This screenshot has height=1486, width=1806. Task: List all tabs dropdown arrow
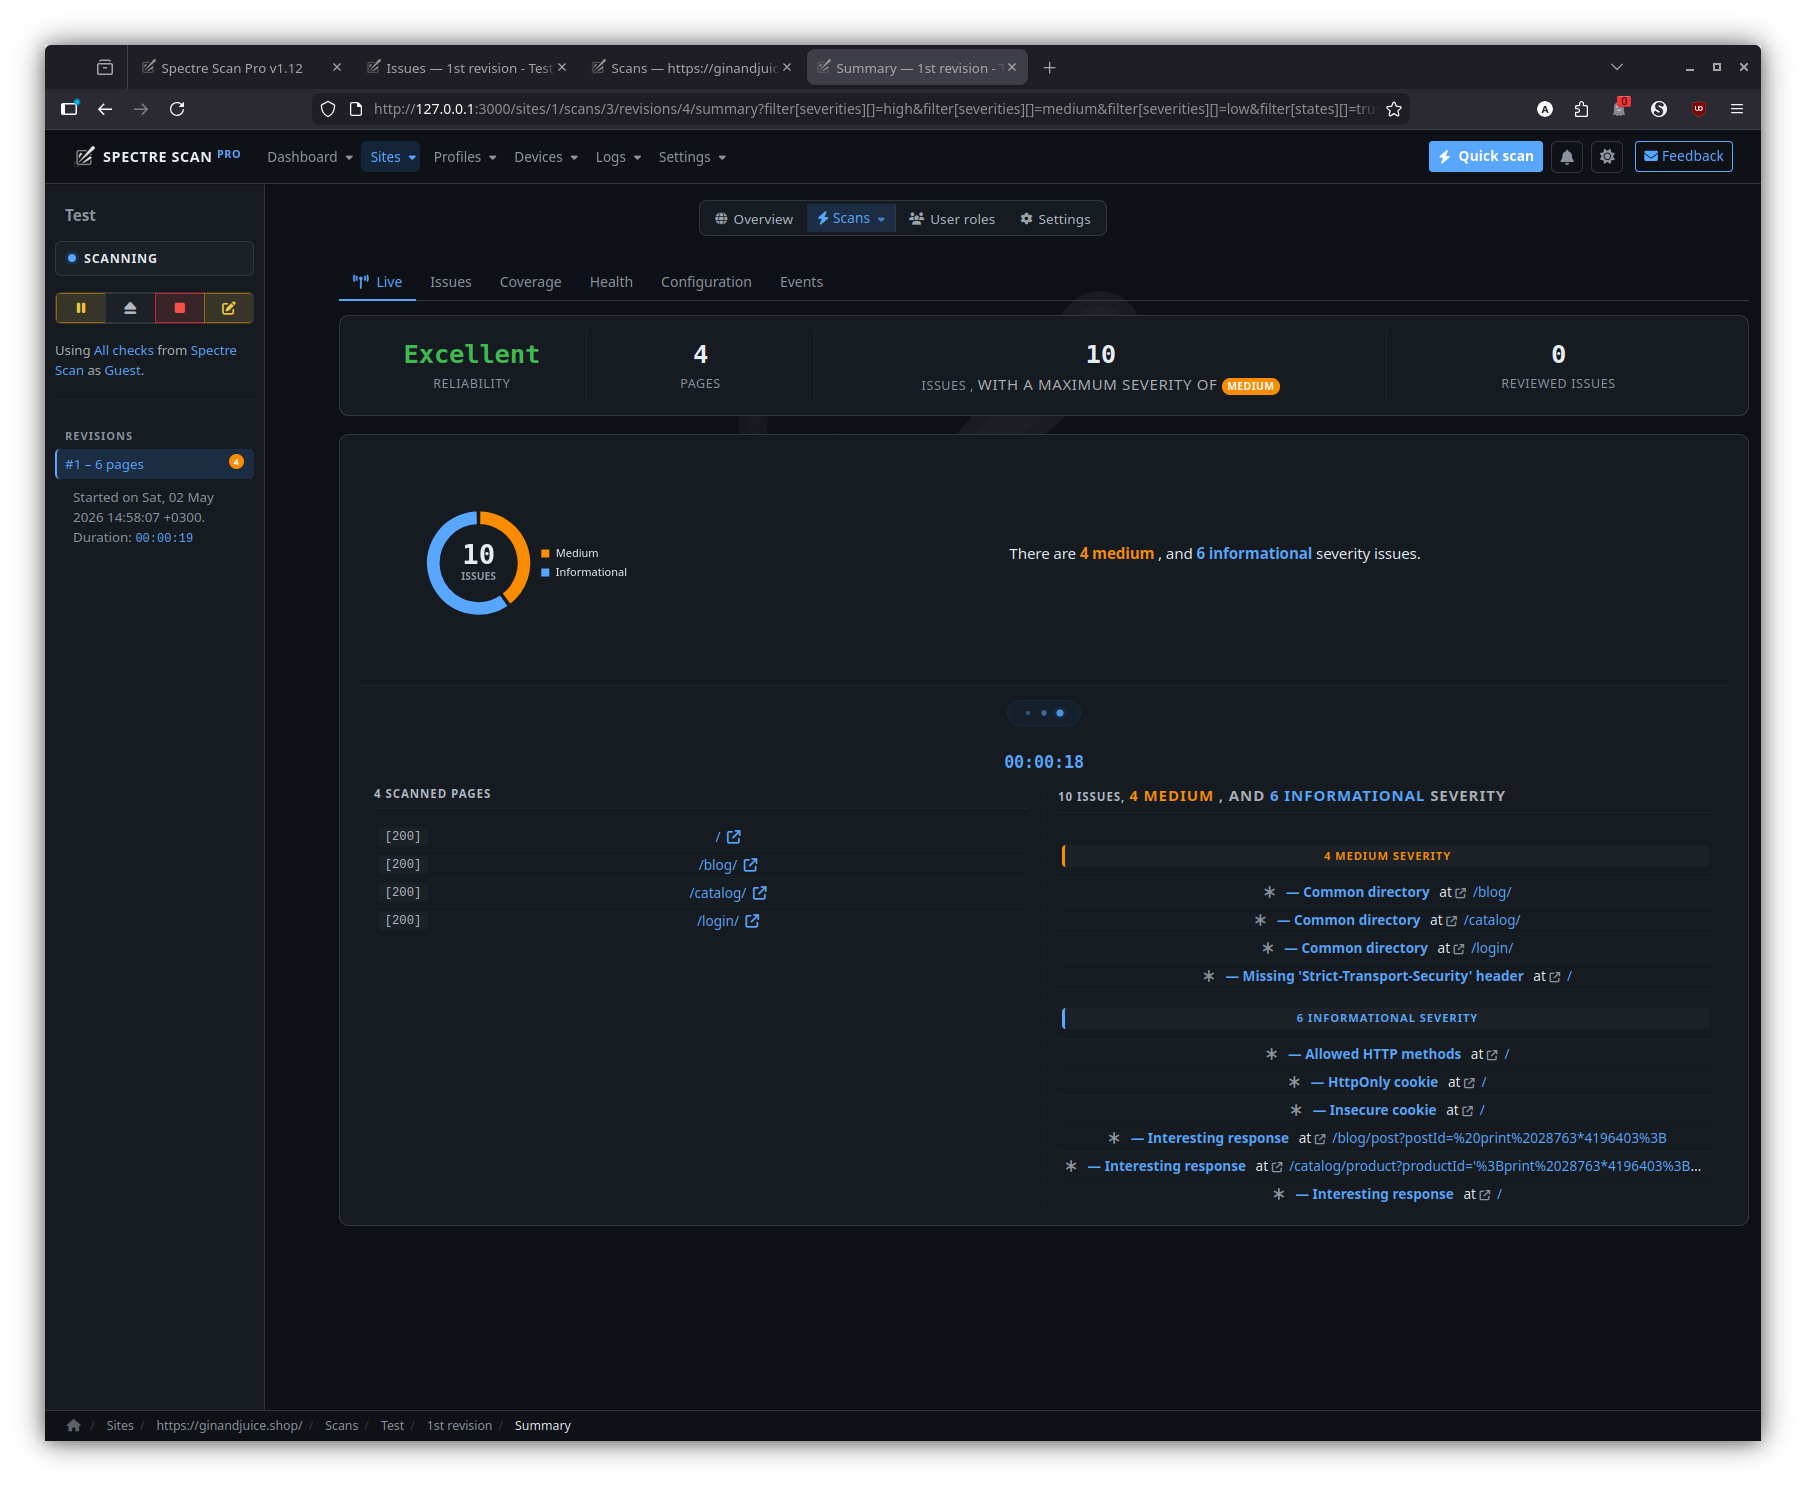1617,67
